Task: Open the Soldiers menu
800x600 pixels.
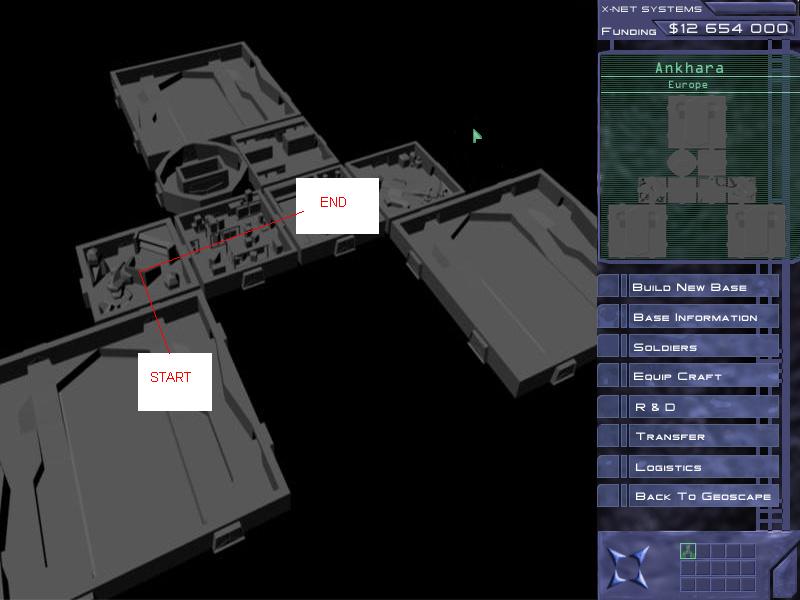Action: [x=689, y=347]
